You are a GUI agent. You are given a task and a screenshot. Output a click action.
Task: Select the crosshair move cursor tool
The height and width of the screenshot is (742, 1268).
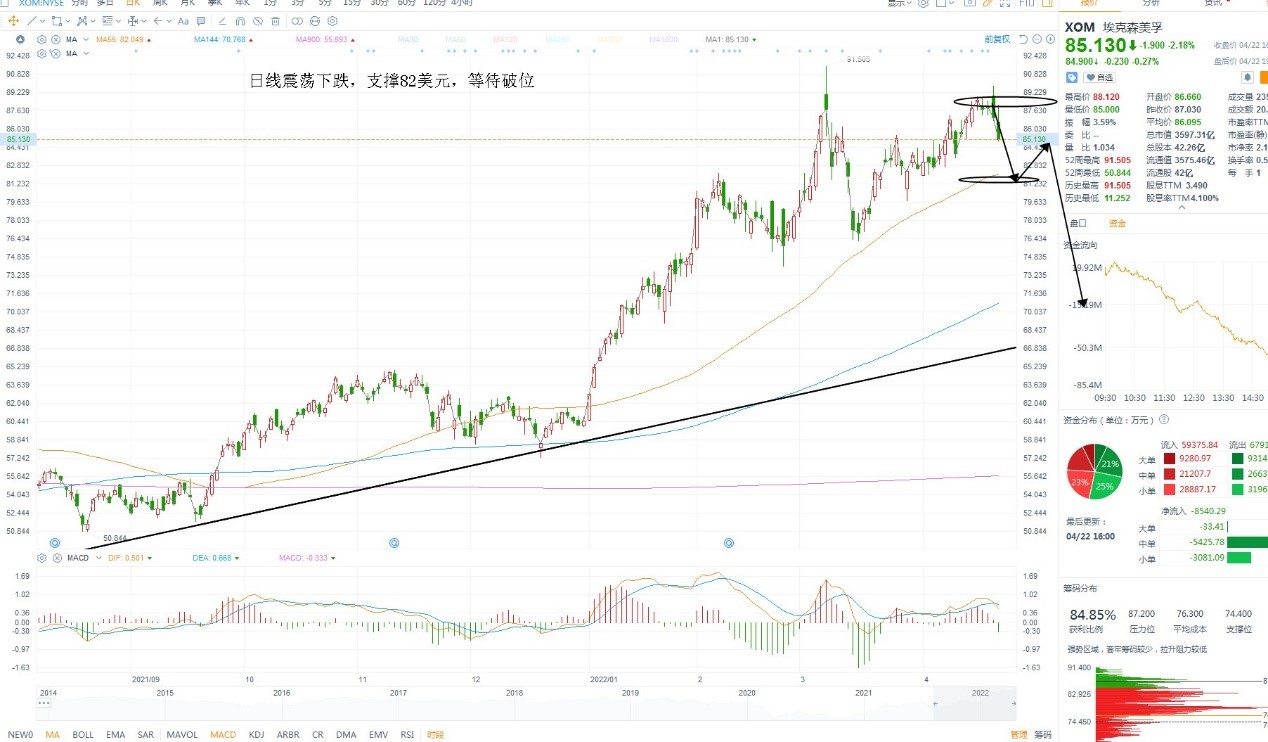13,21
